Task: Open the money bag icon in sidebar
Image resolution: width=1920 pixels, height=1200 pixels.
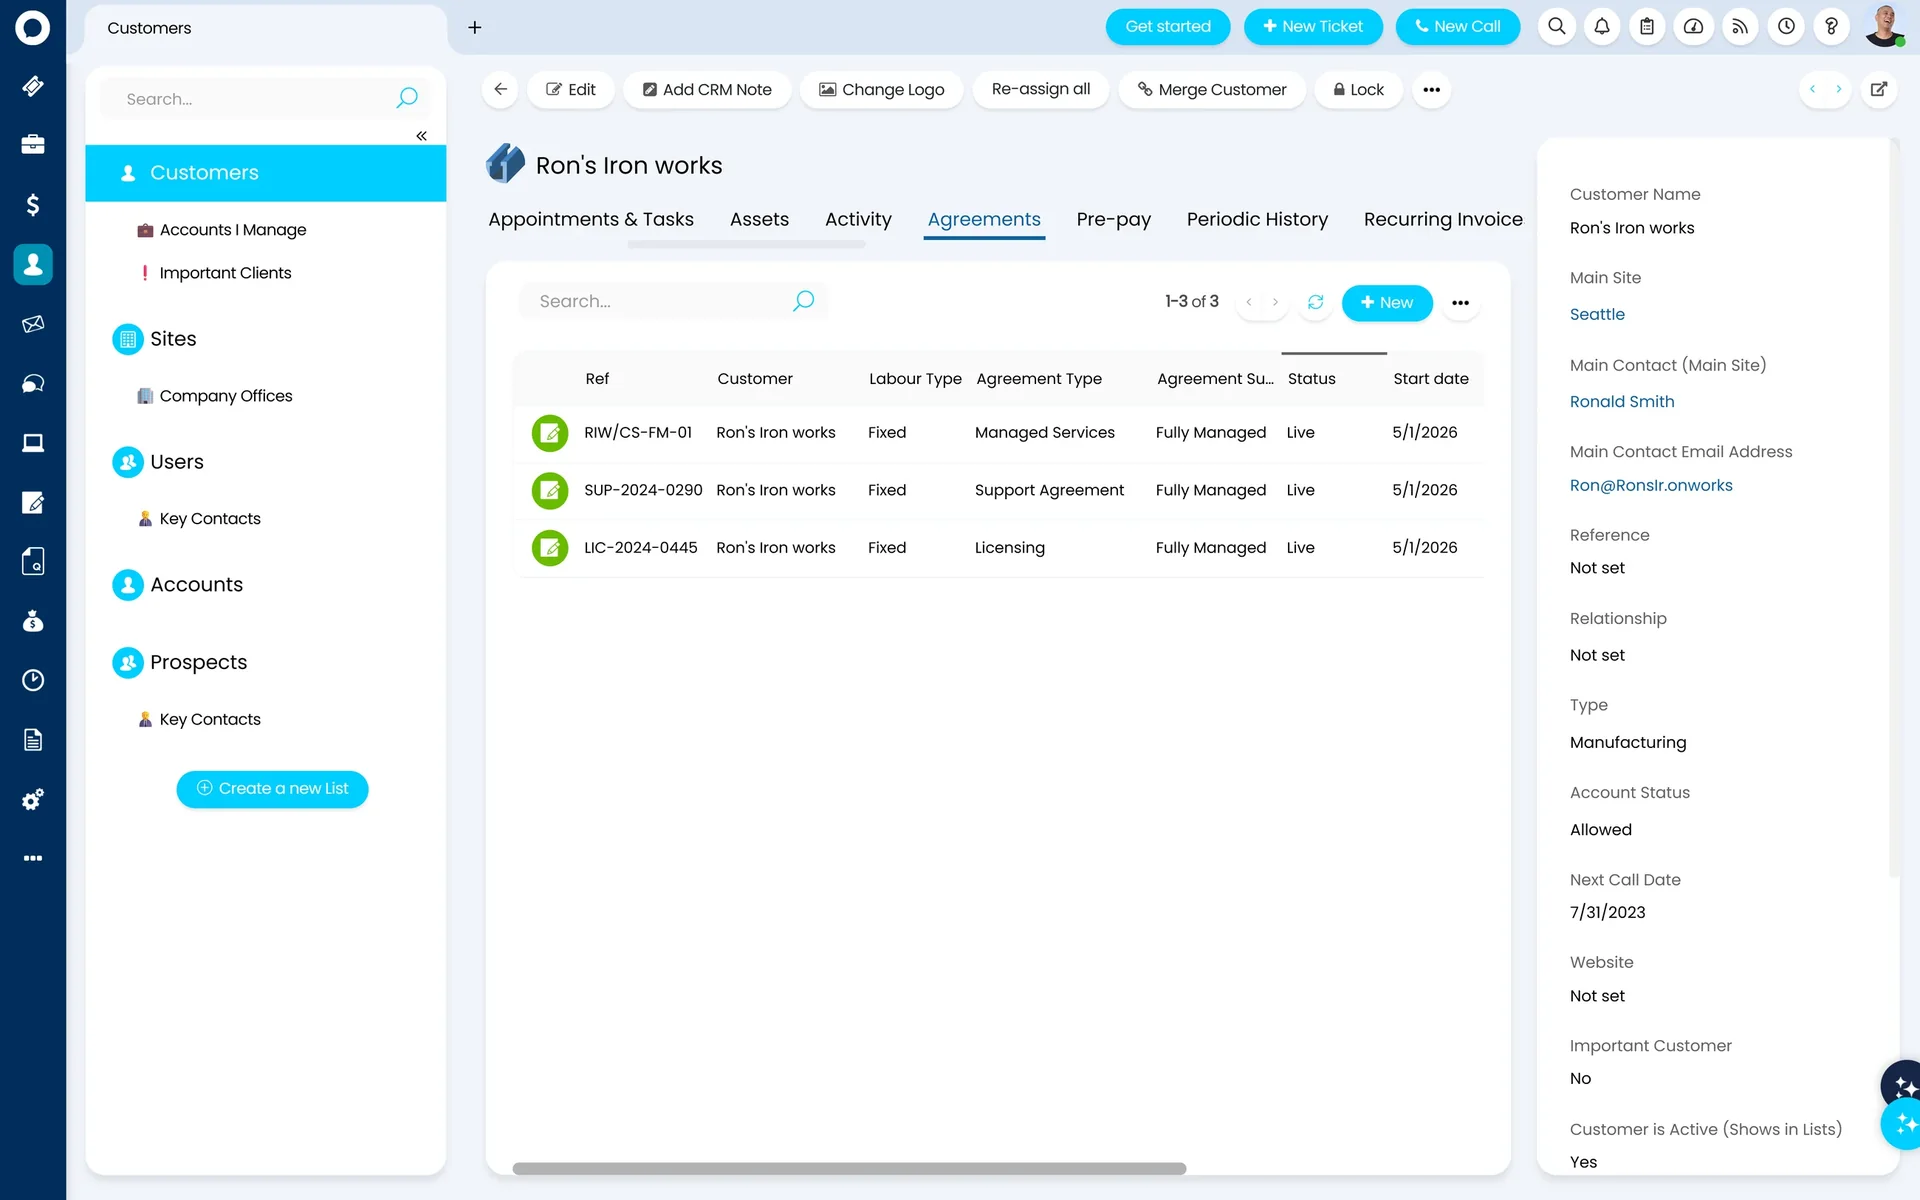Action: pos(33,621)
